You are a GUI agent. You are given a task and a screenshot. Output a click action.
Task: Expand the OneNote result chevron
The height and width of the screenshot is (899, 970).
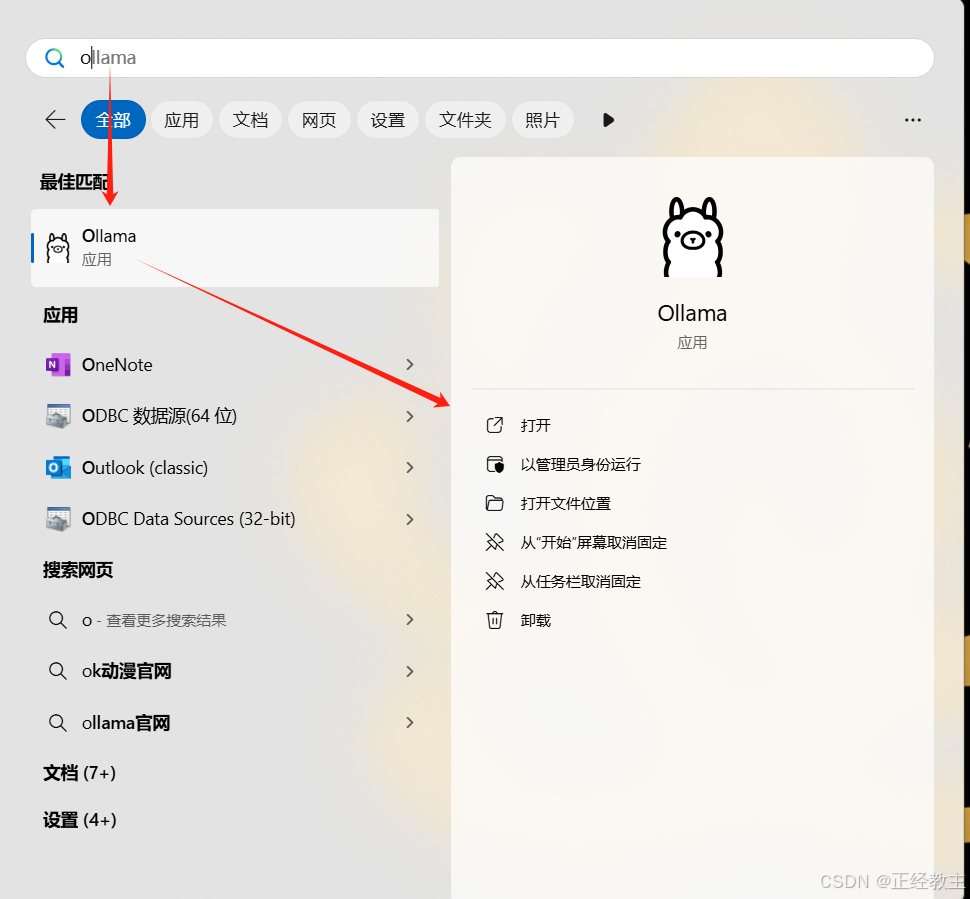410,365
